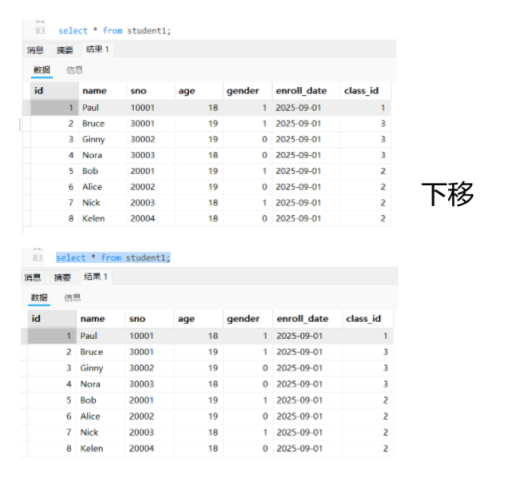Click the name column header in lower grid
Screen dimensions: 522x479
101,319
